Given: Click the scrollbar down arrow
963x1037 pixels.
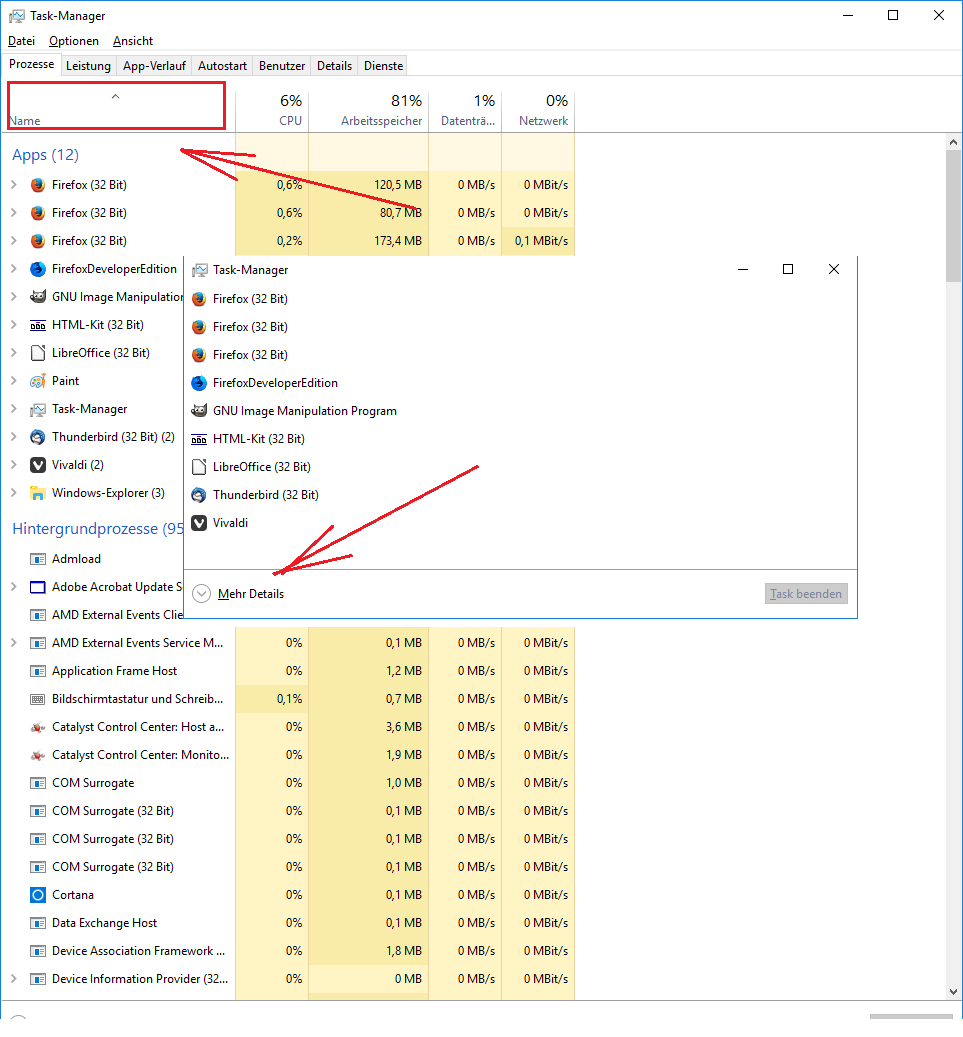Looking at the screenshot, I should coord(953,991).
